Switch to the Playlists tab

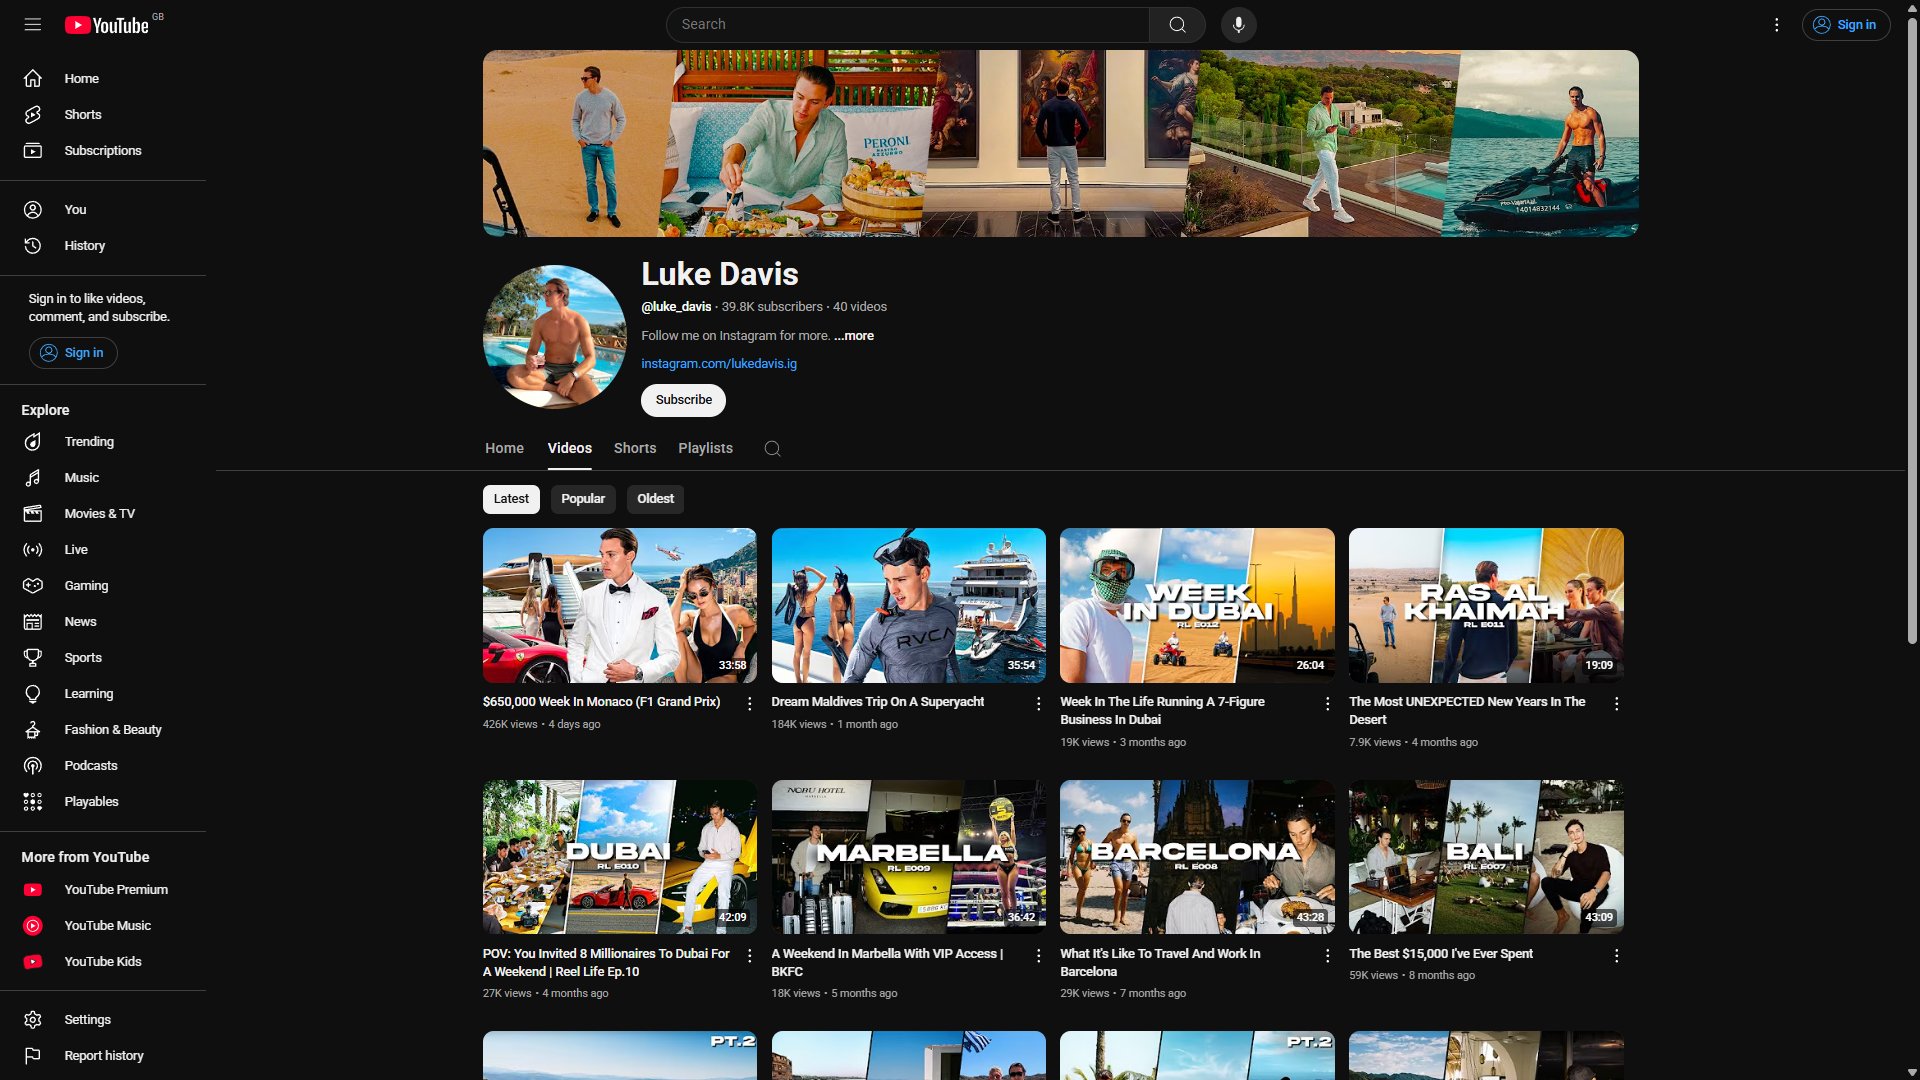point(705,449)
